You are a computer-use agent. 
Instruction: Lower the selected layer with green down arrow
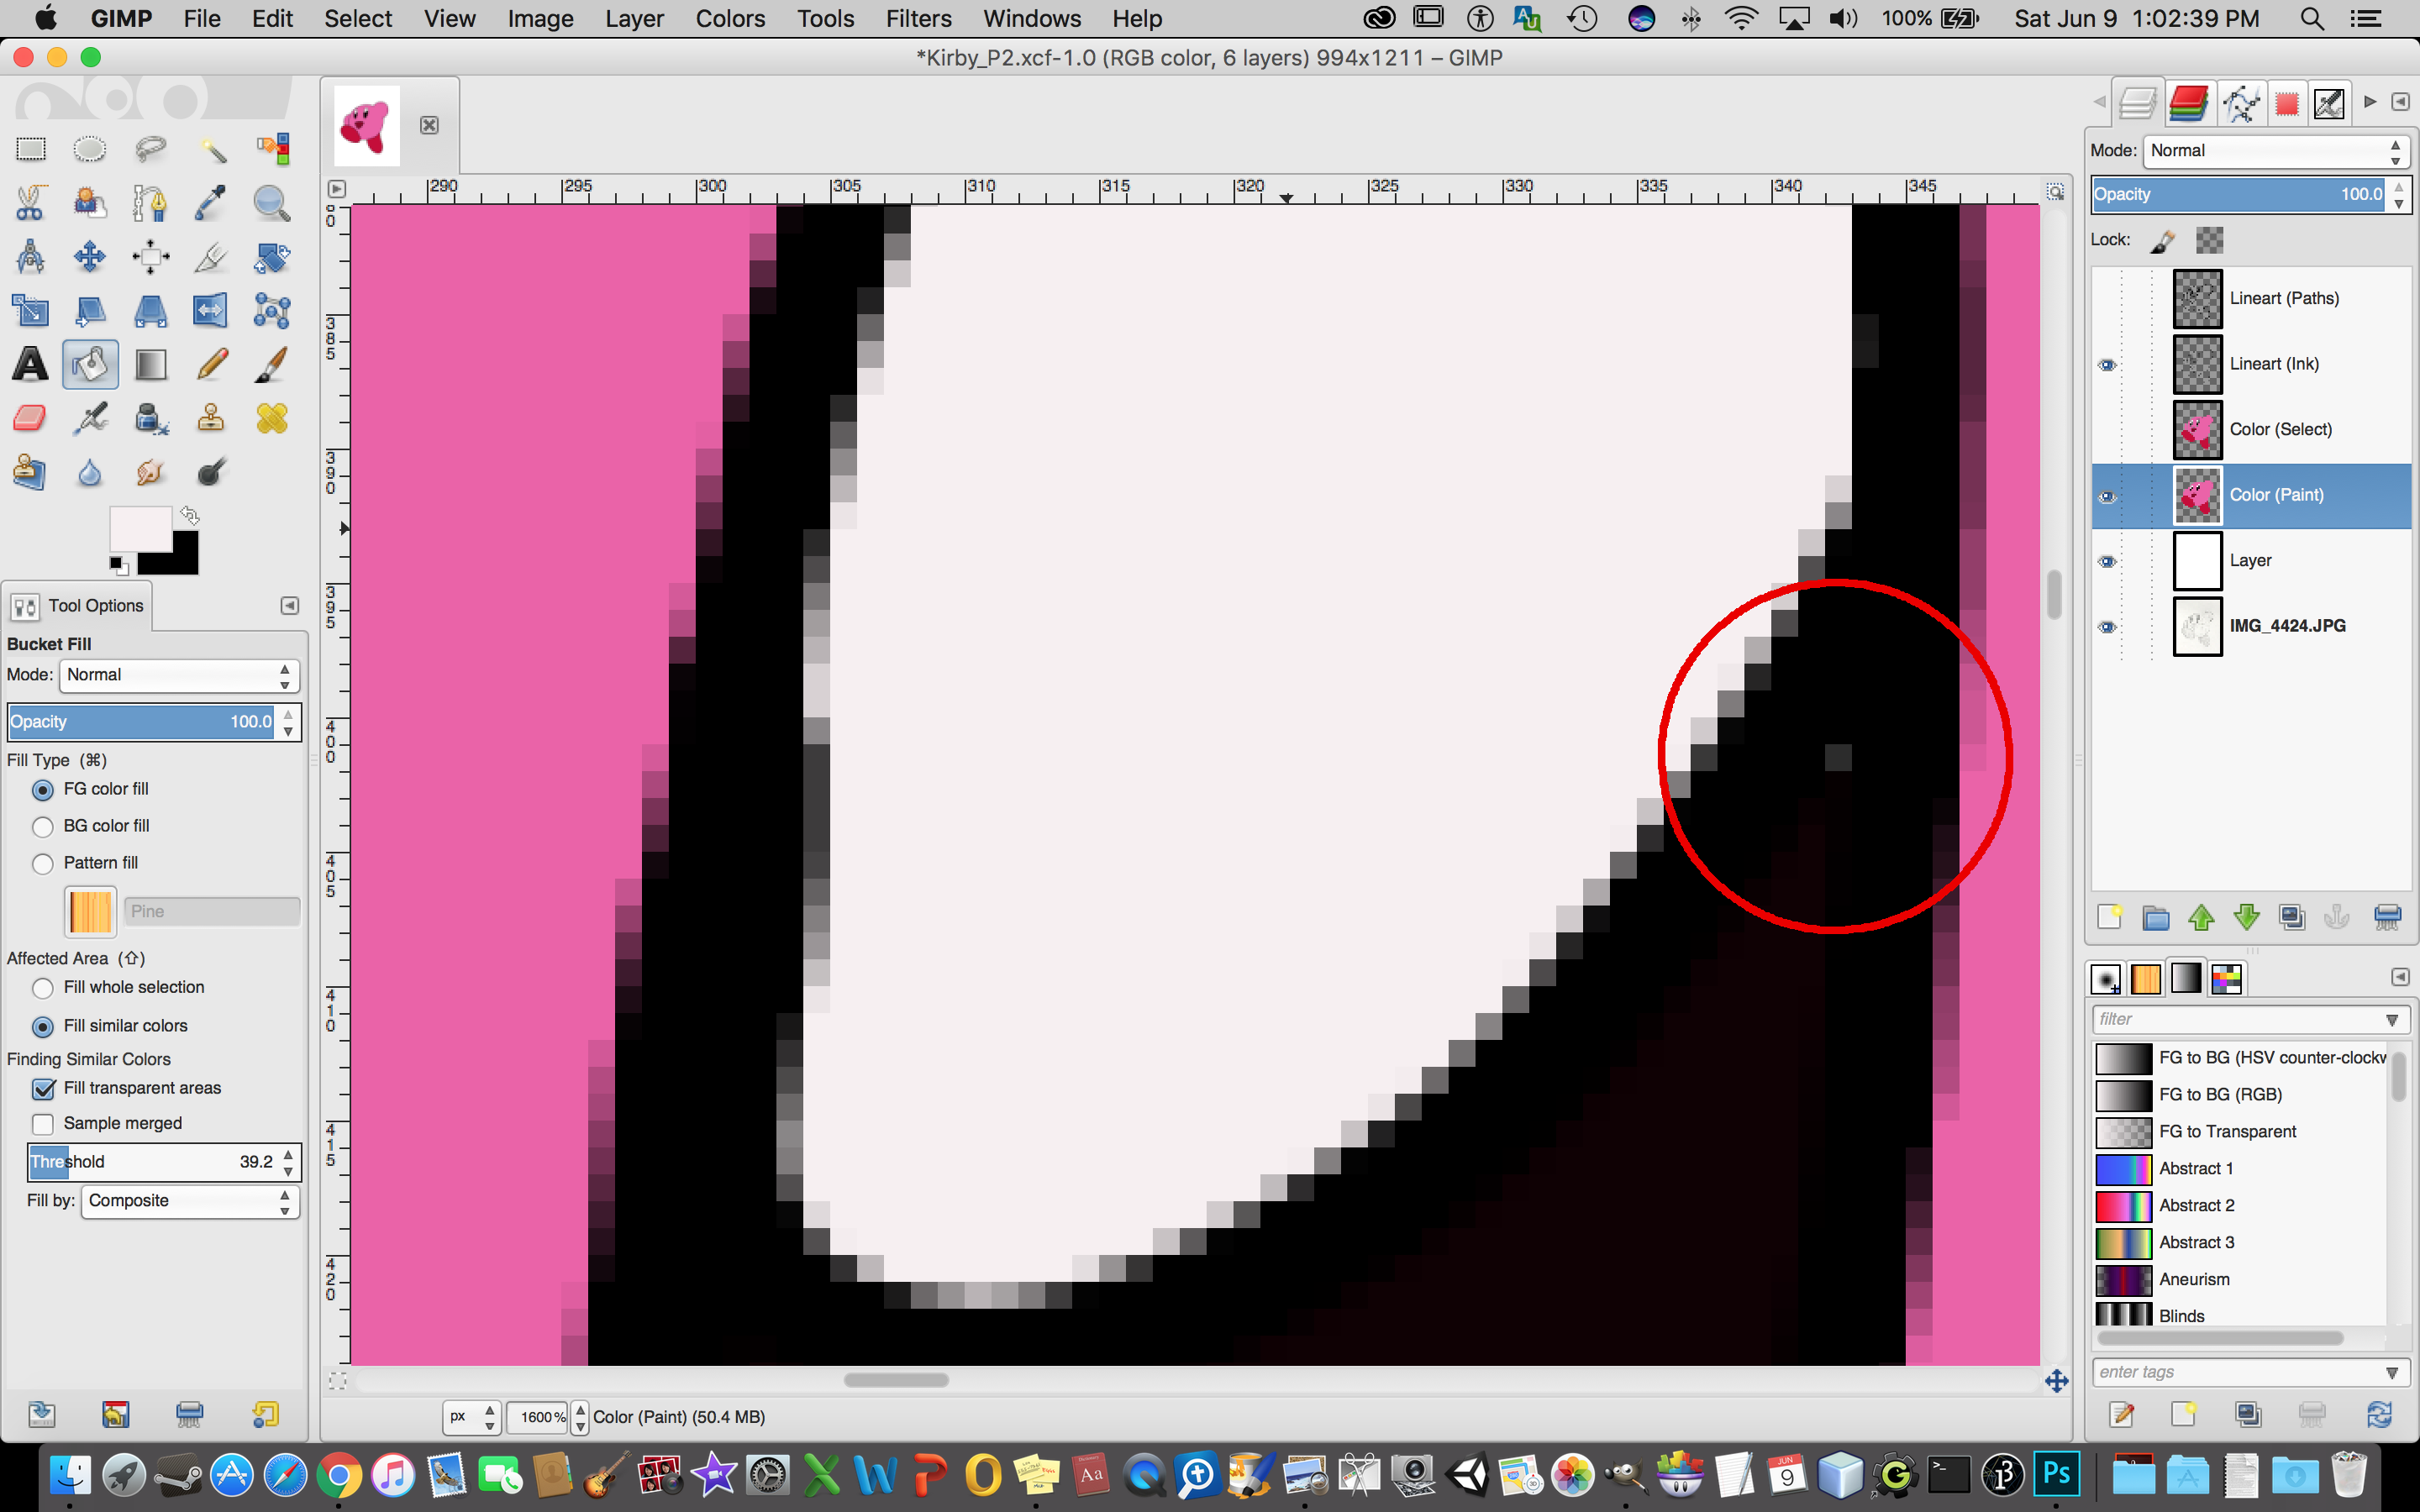pos(2247,917)
